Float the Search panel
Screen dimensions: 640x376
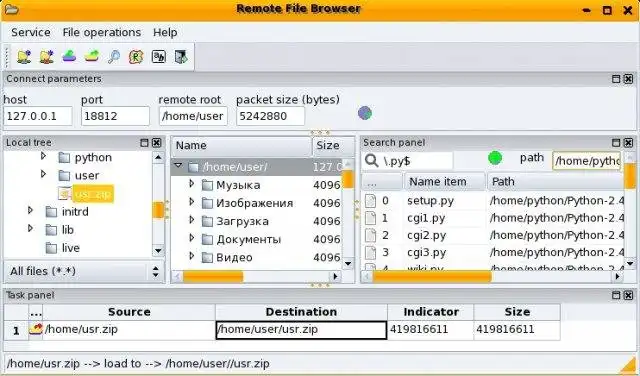(616, 142)
